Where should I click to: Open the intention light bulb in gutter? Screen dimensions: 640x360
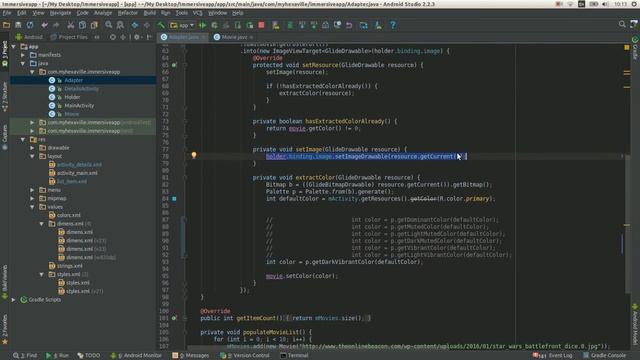click(194, 155)
